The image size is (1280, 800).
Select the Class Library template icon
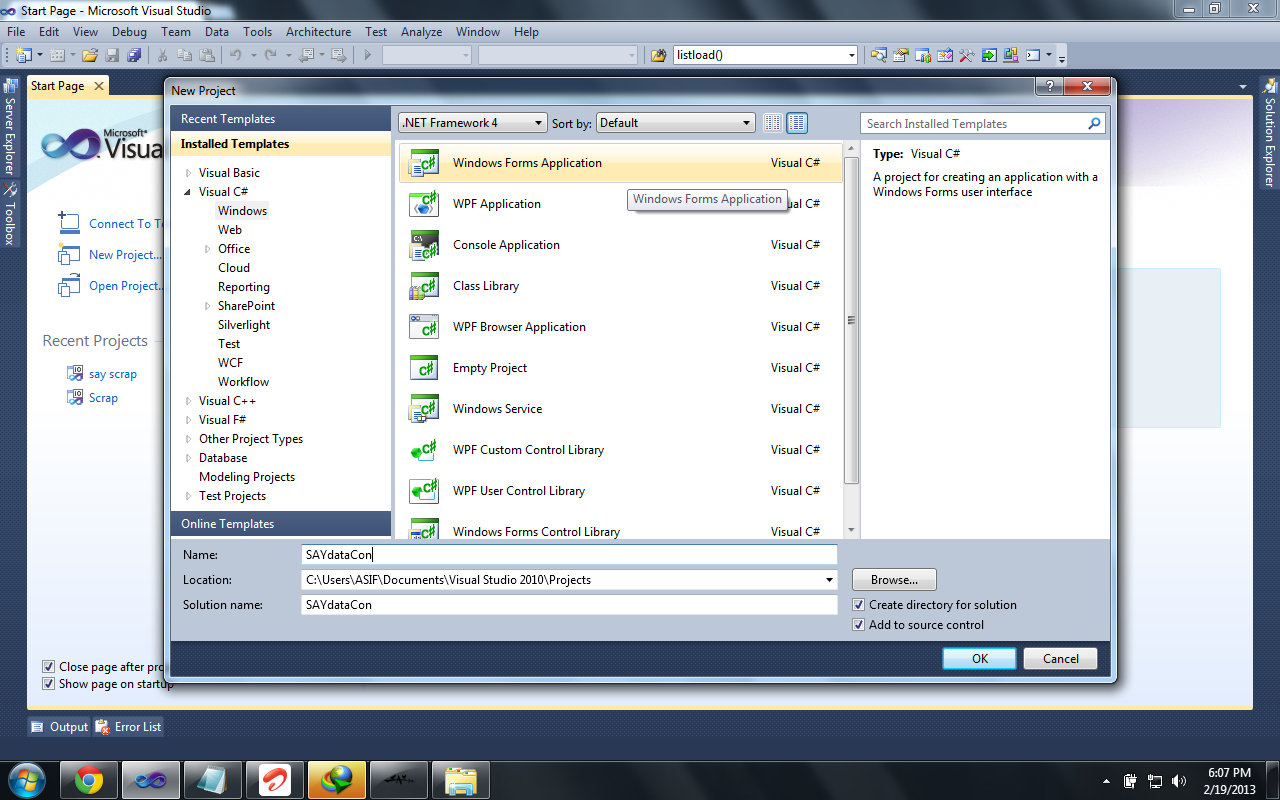(424, 286)
